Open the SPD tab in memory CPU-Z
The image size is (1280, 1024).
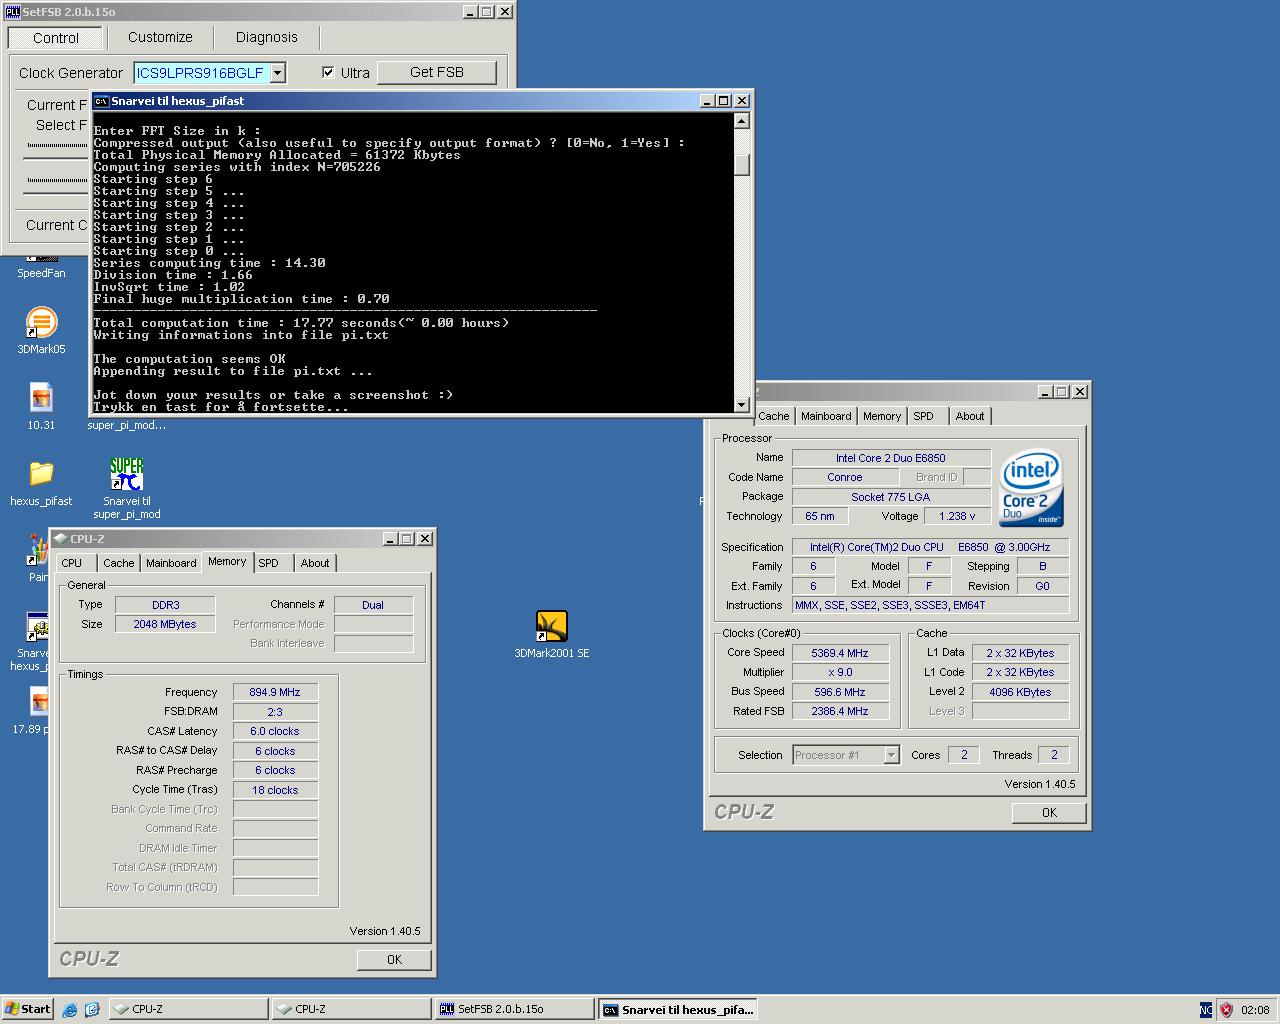point(269,563)
